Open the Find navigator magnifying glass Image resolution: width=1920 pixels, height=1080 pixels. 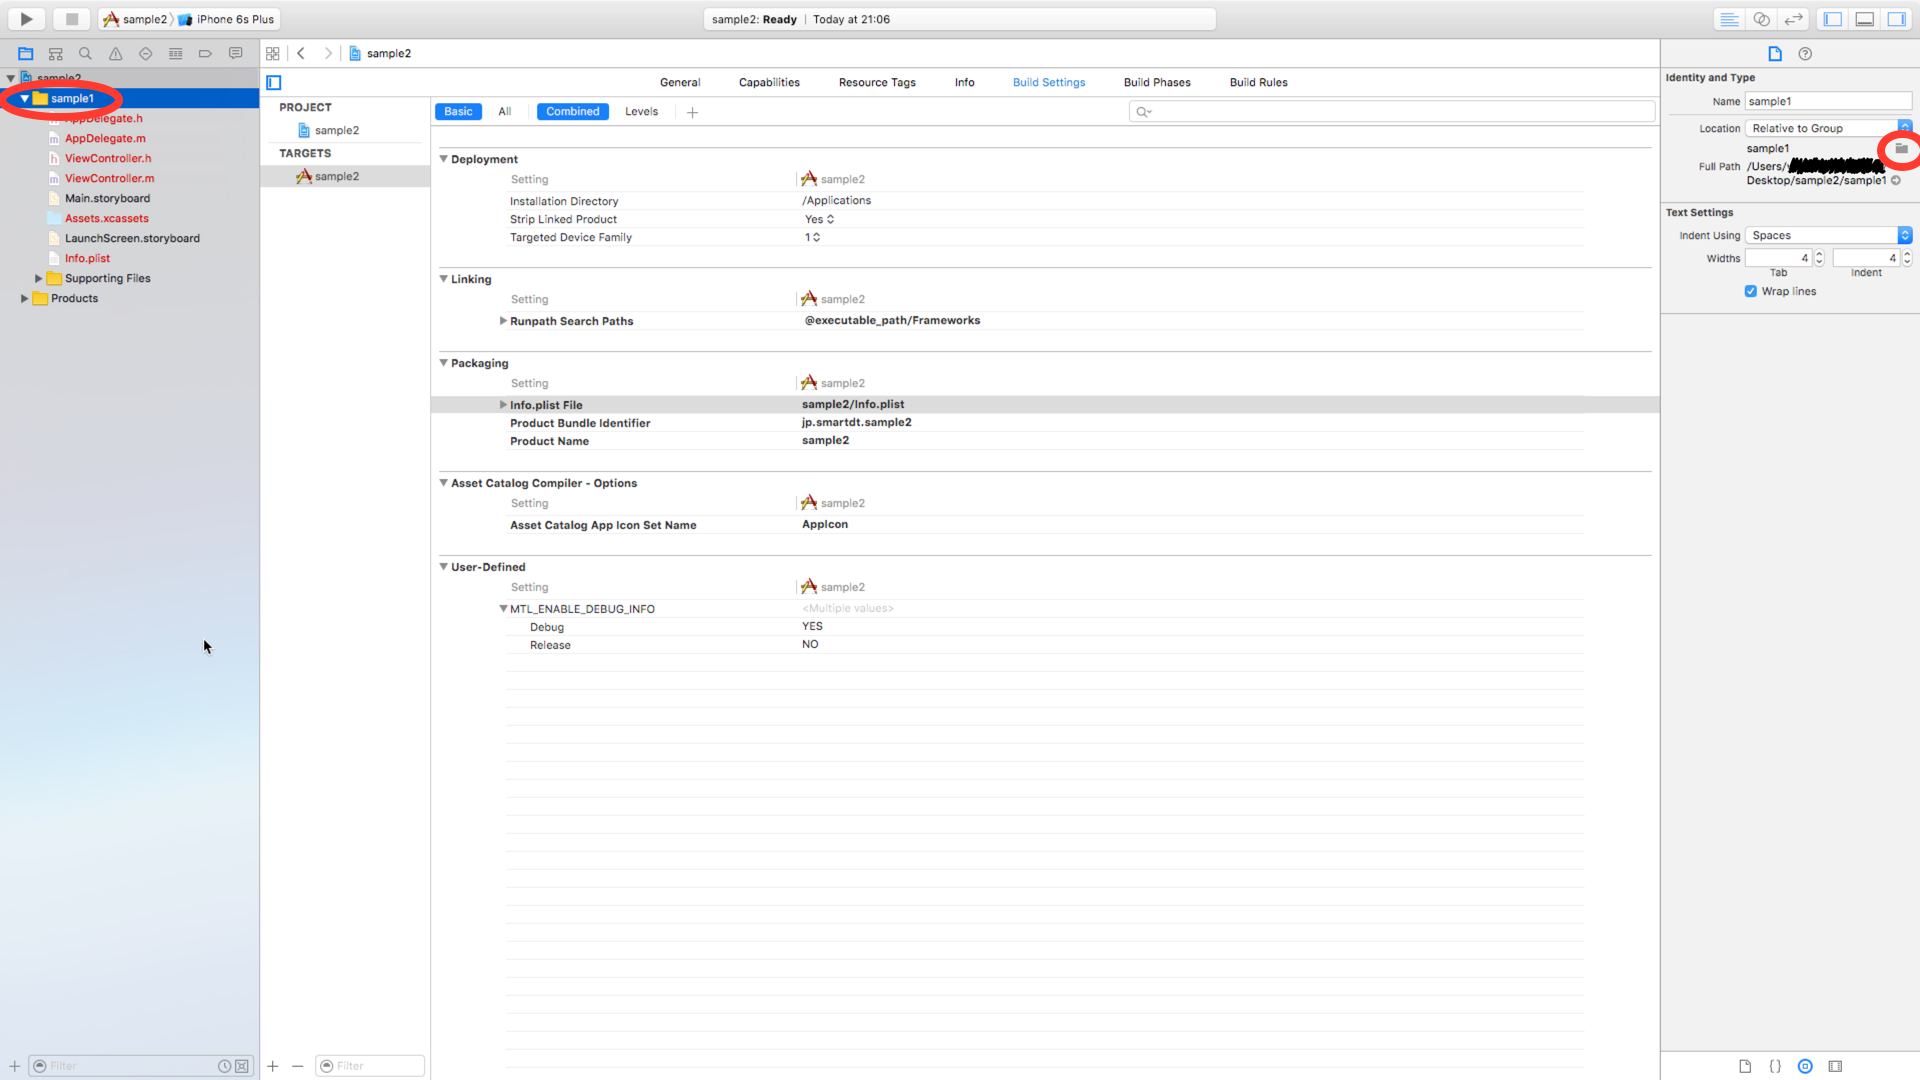(x=85, y=53)
